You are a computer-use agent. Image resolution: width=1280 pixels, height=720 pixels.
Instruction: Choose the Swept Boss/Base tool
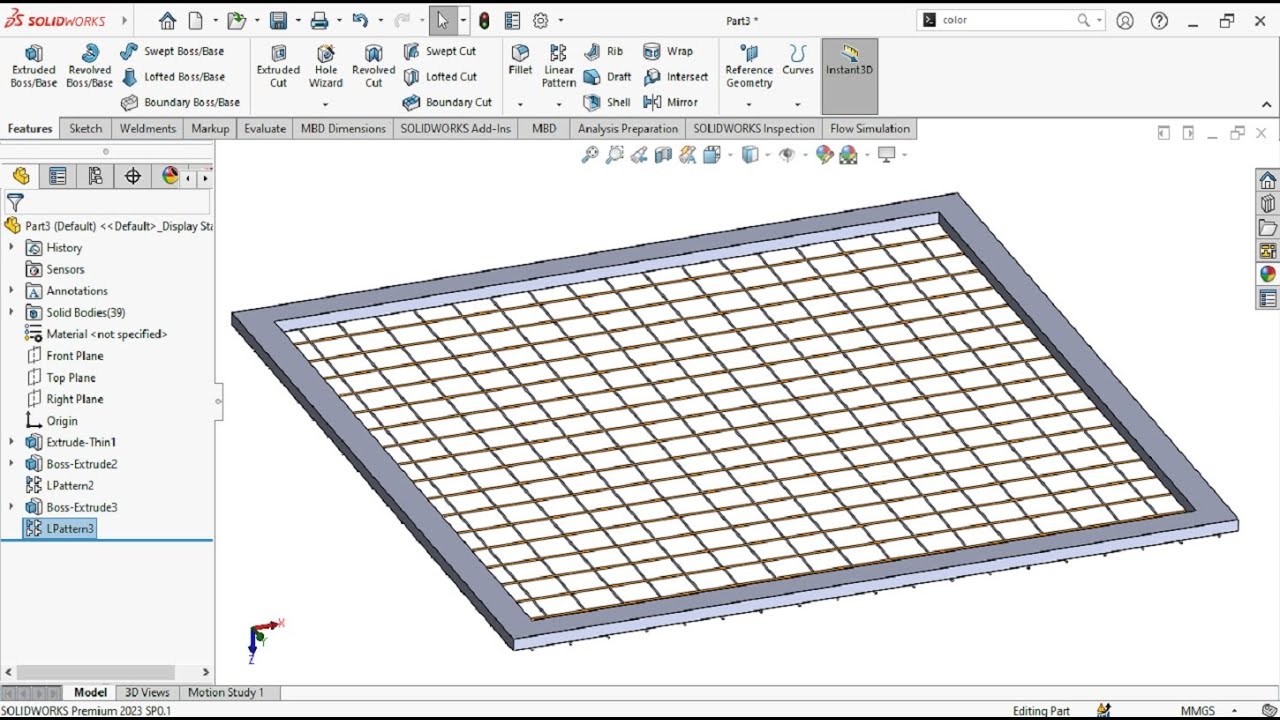point(172,51)
